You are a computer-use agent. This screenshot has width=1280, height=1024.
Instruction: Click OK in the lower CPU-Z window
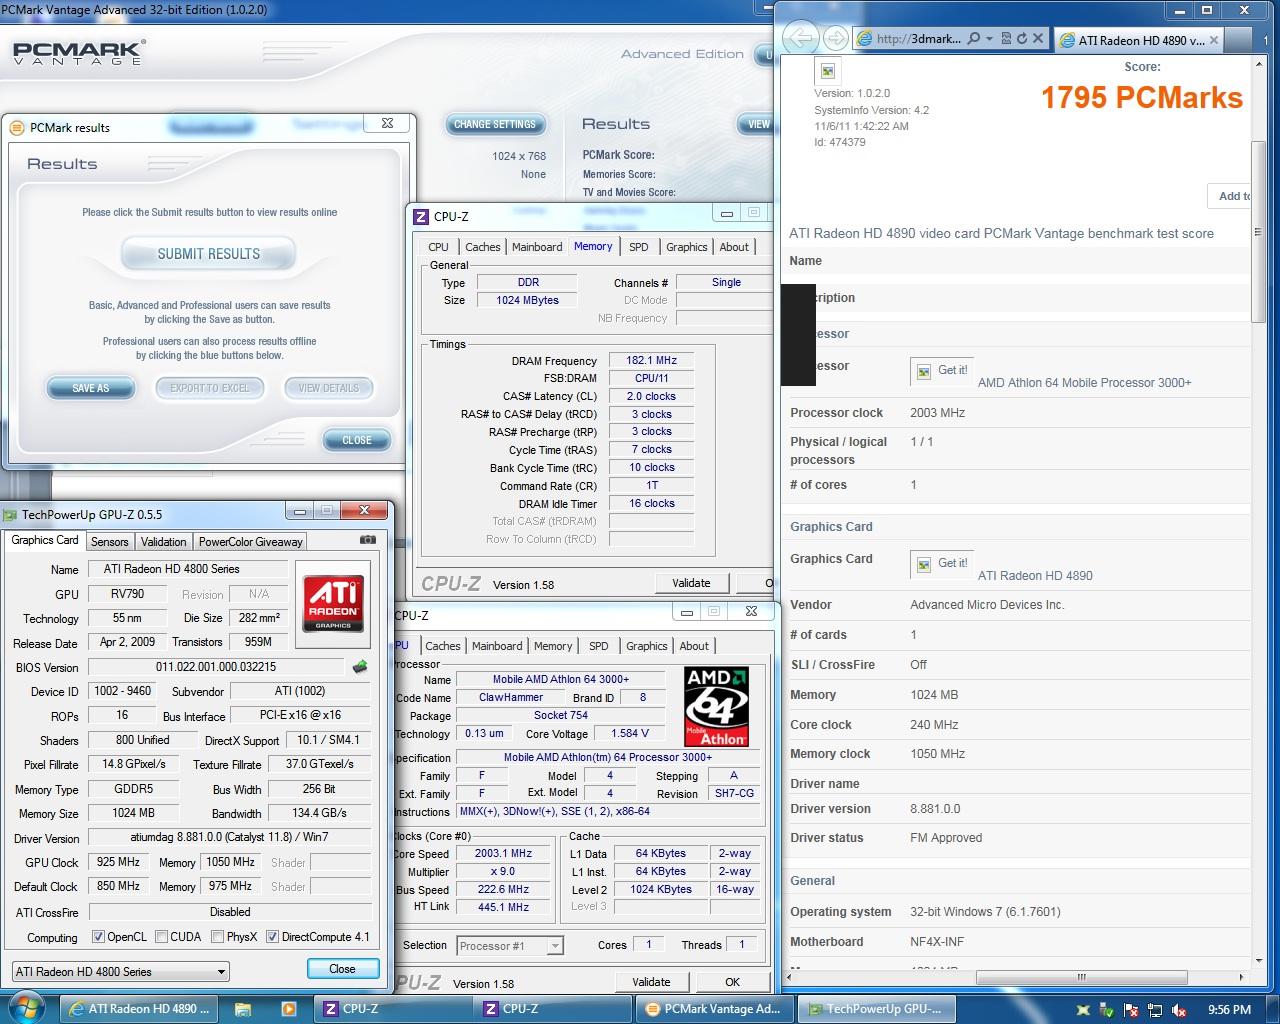coord(732,982)
